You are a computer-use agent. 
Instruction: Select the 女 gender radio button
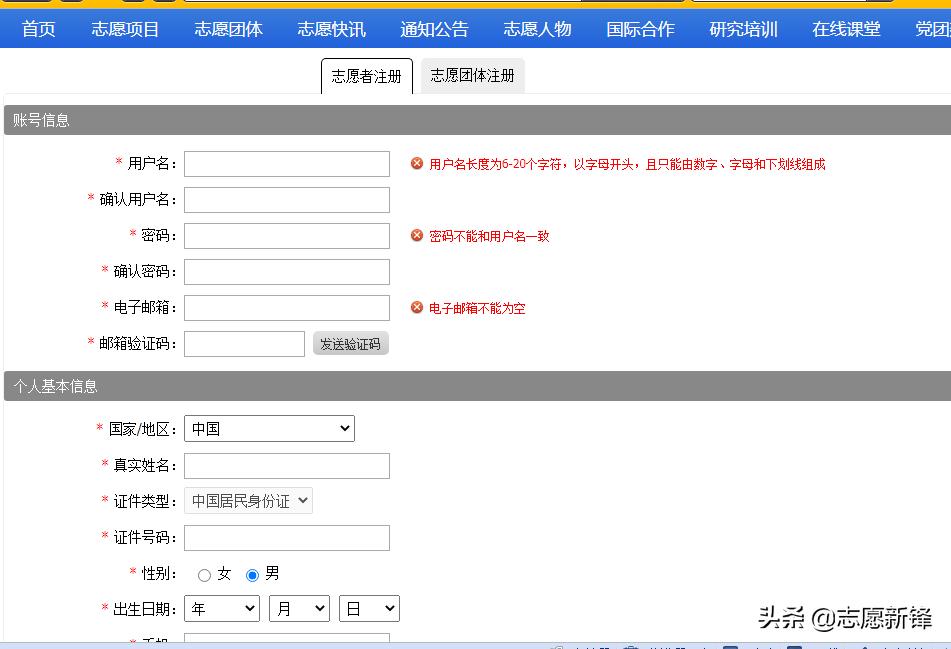point(203,573)
